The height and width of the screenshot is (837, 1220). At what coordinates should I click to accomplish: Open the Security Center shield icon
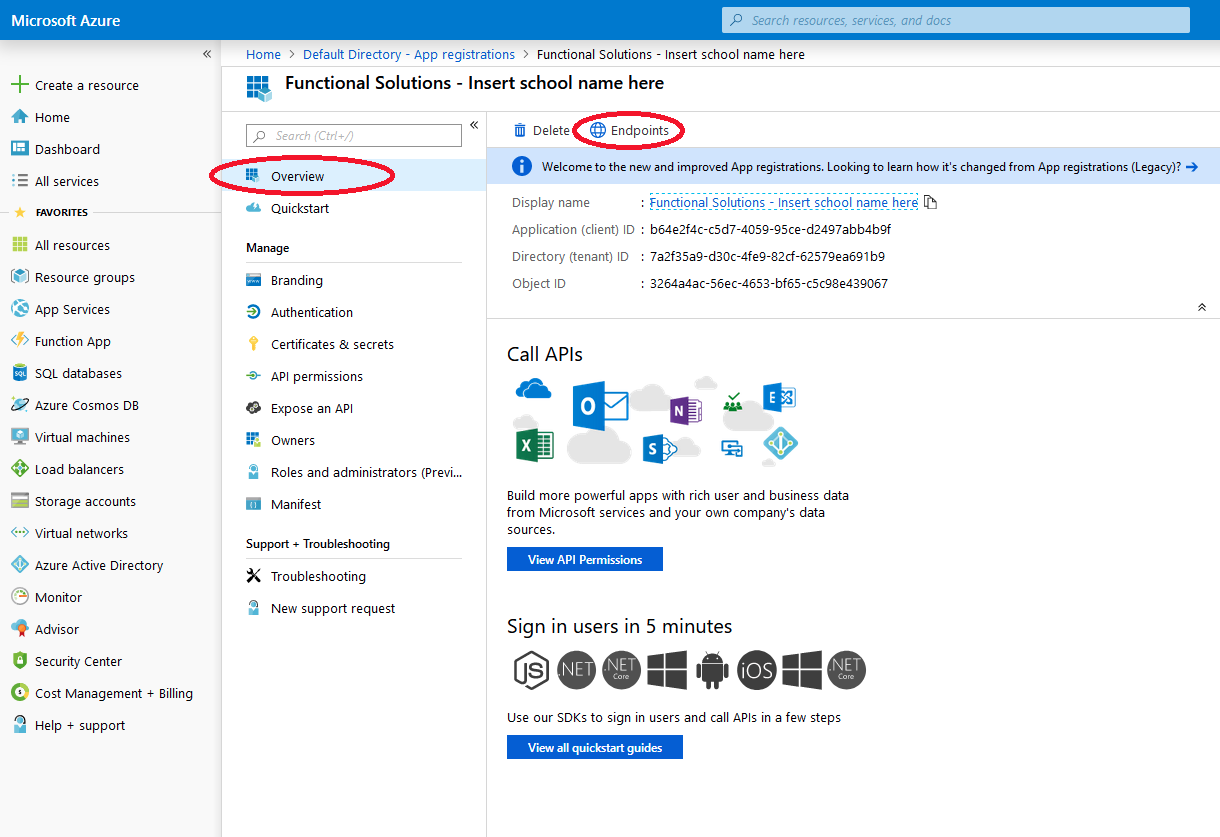19,661
